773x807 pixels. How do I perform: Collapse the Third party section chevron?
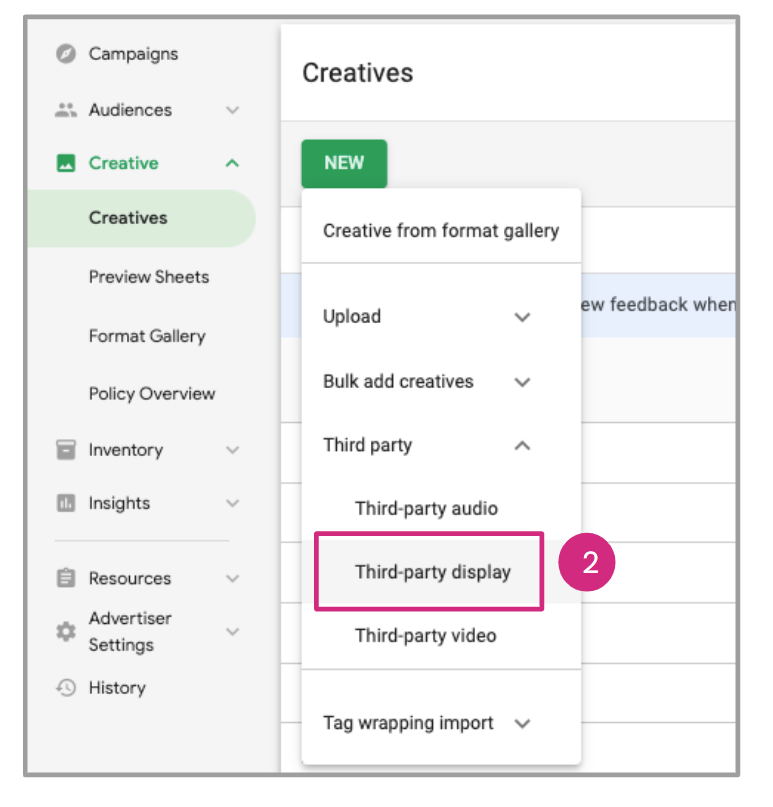tap(521, 446)
